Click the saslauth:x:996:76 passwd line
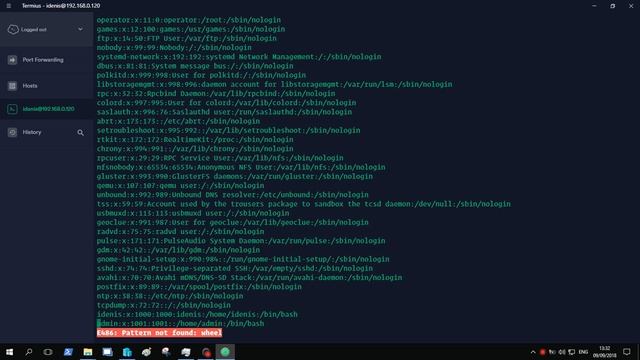Viewport: 640px width, 360px height. pos(224,112)
